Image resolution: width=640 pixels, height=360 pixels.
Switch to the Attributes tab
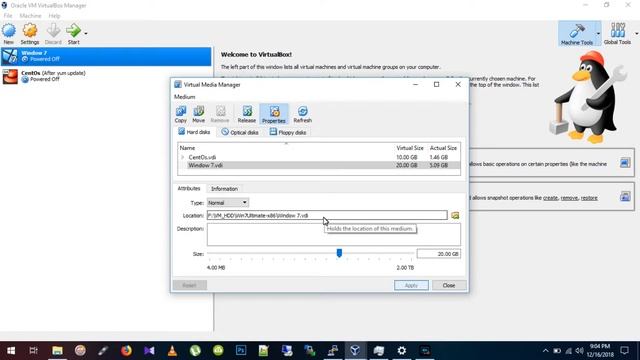tap(189, 189)
